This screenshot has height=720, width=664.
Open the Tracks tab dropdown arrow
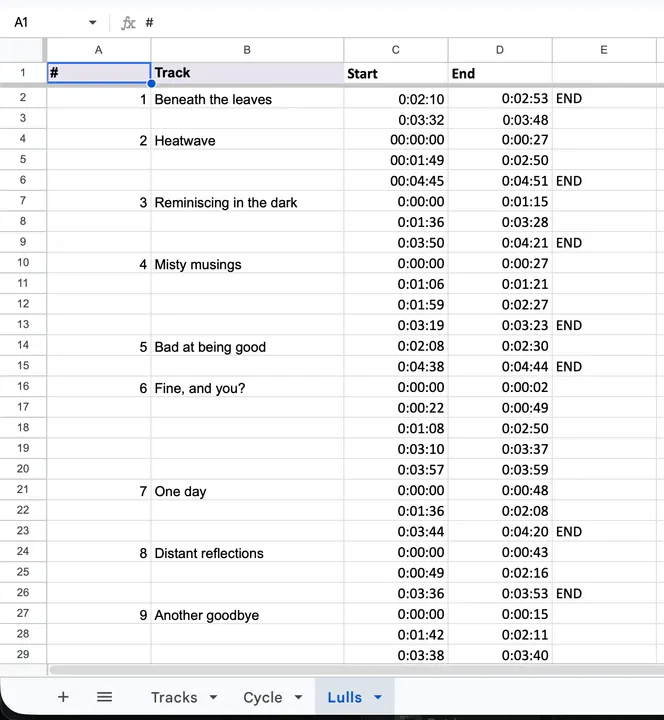pyautogui.click(x=213, y=697)
